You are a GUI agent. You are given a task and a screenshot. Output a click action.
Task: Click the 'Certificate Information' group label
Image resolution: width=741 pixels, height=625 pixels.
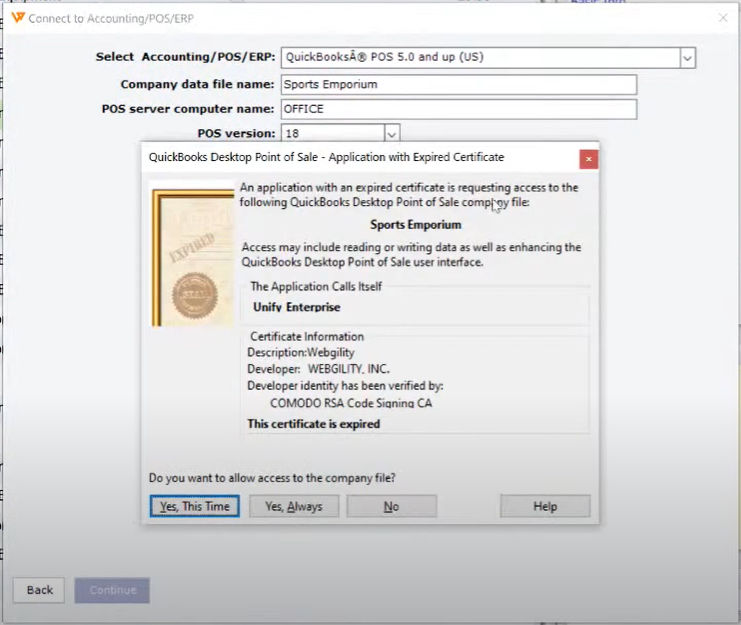307,336
